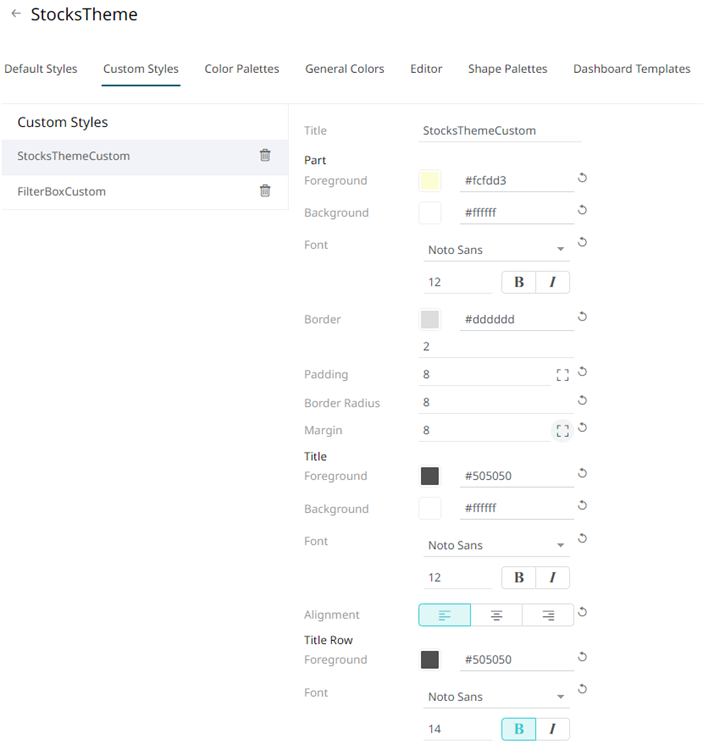The height and width of the screenshot is (755, 703).
Task: Switch to the Color Palettes tab
Action: pos(242,69)
